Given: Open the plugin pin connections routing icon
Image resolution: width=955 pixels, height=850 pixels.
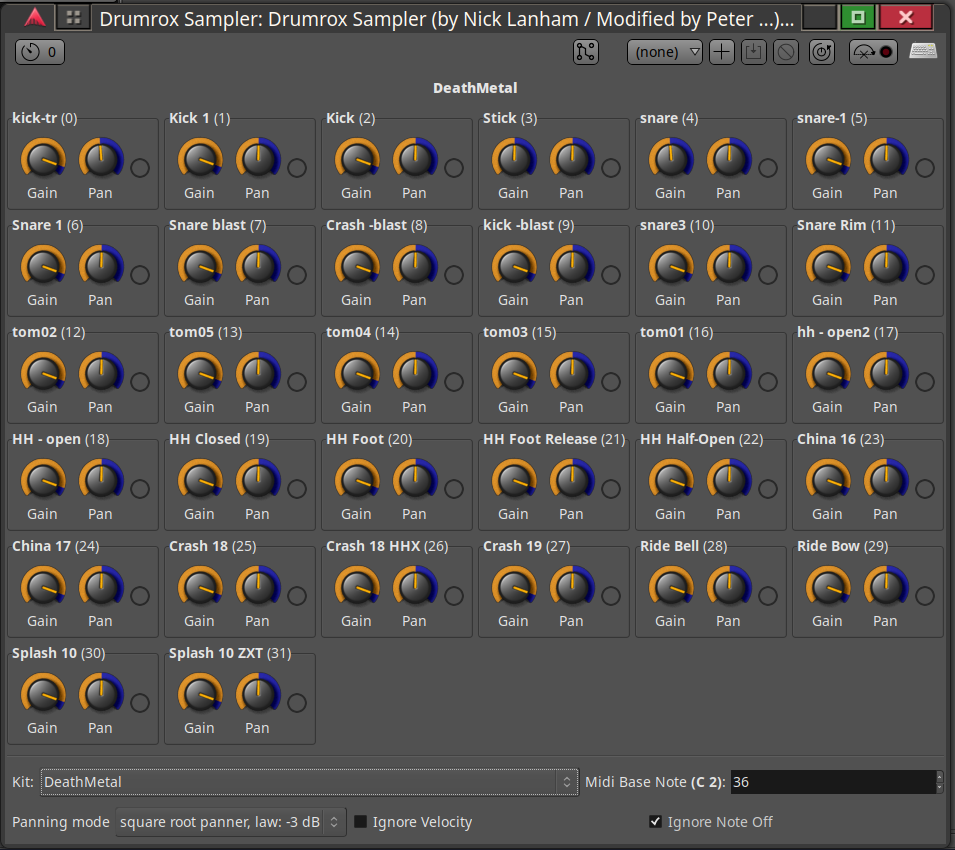Looking at the screenshot, I should [586, 52].
